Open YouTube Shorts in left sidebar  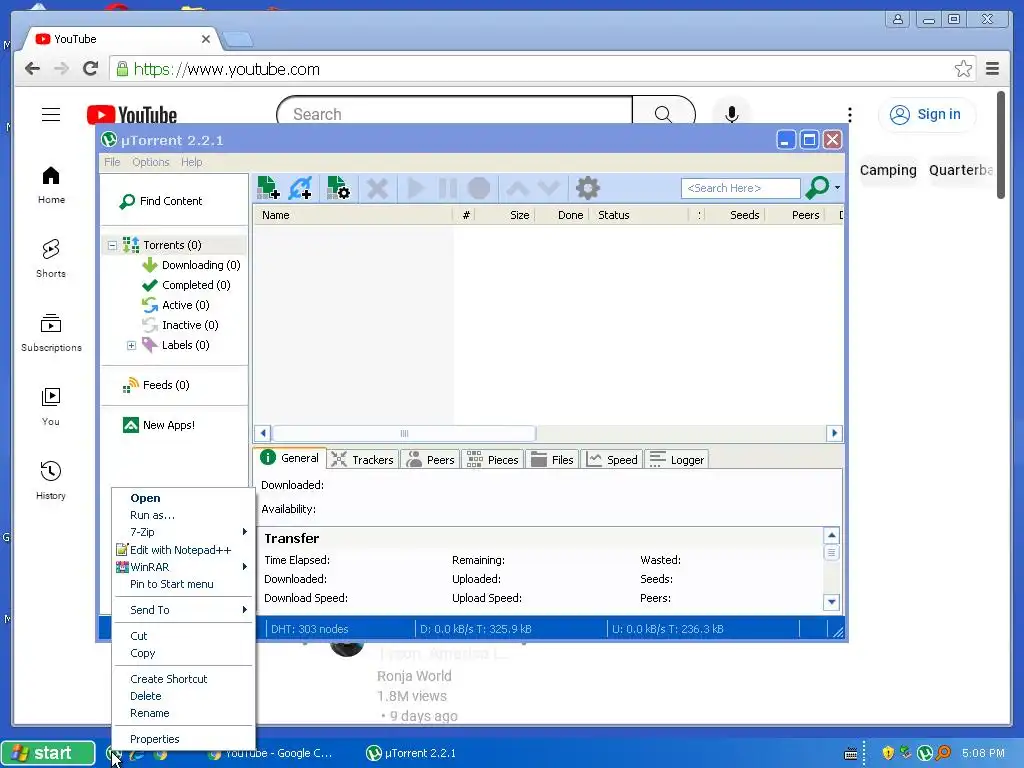[51, 258]
